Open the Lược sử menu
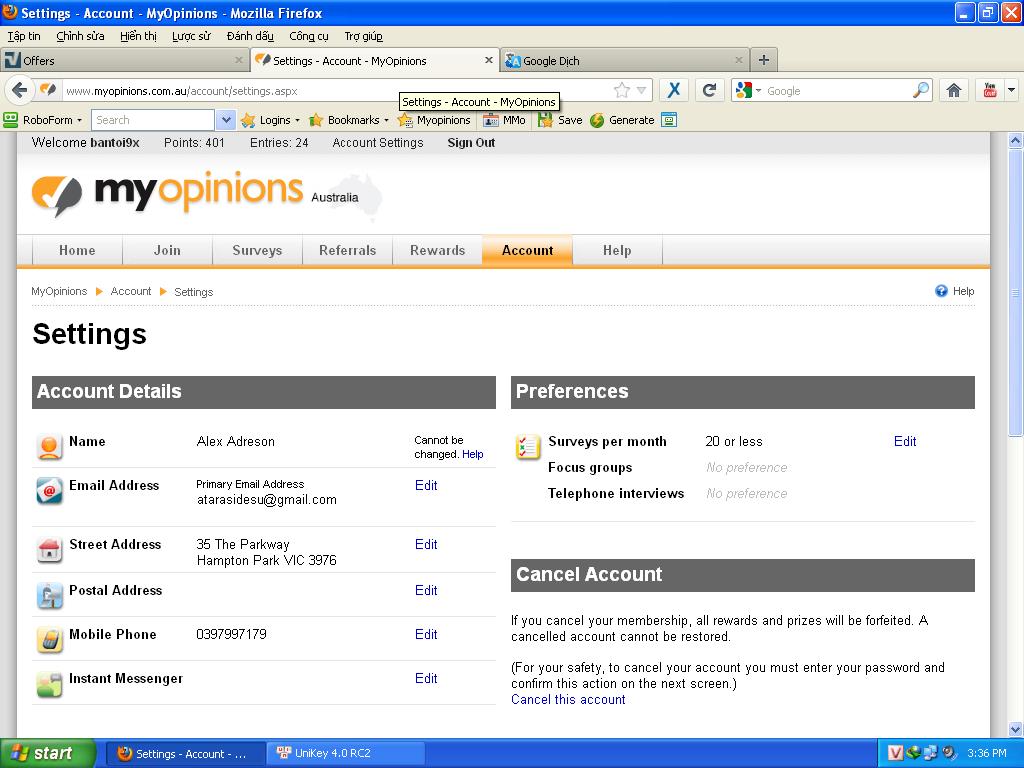This screenshot has height=768, width=1024. [191, 36]
